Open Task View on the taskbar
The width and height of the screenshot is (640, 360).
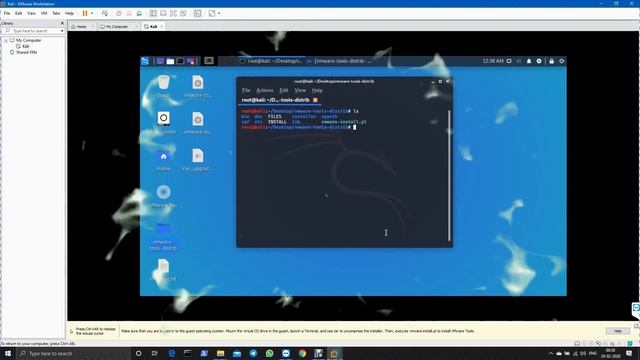[x=155, y=353]
